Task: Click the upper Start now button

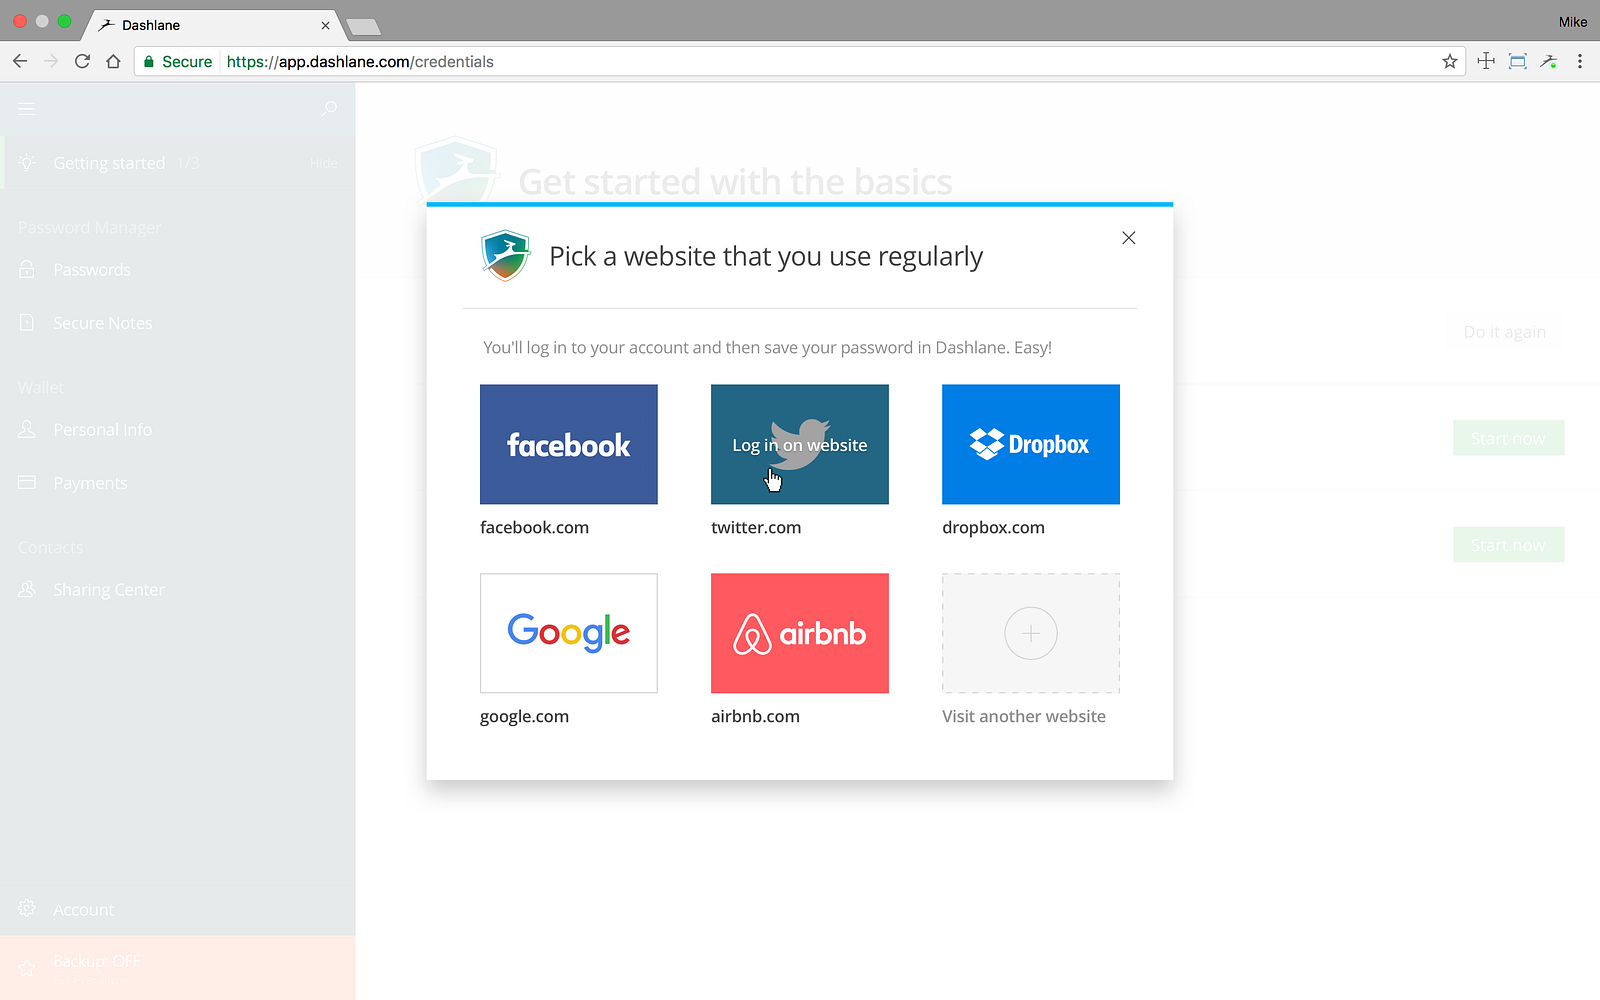Action: [x=1508, y=438]
